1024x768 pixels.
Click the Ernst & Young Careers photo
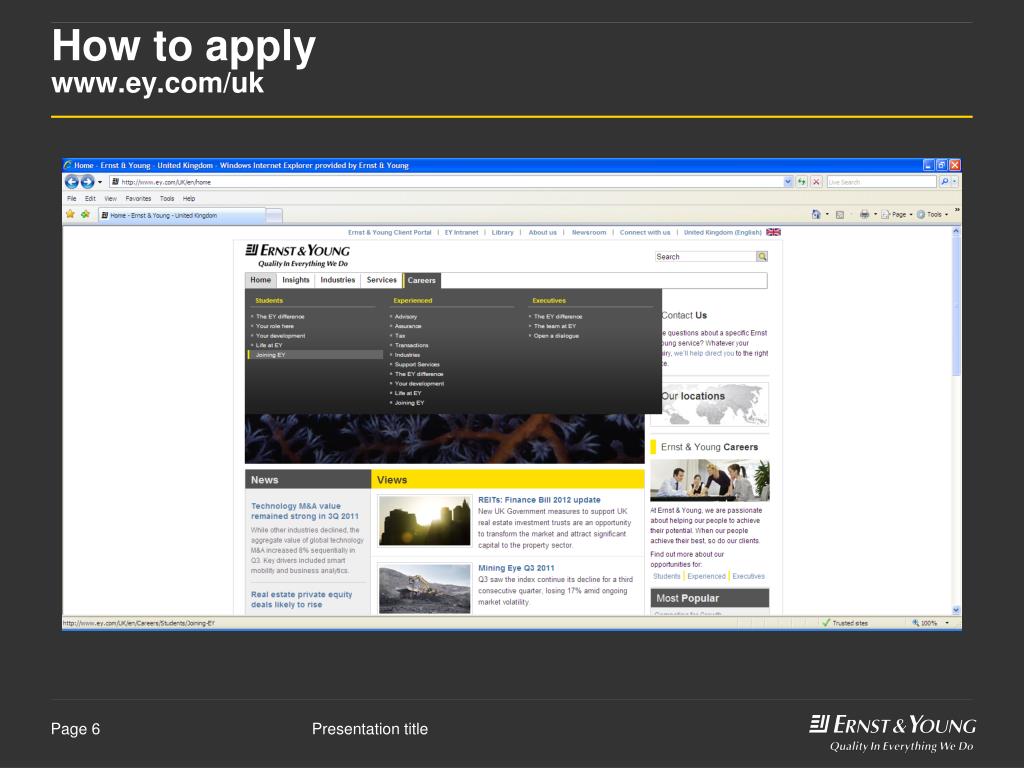click(x=710, y=480)
